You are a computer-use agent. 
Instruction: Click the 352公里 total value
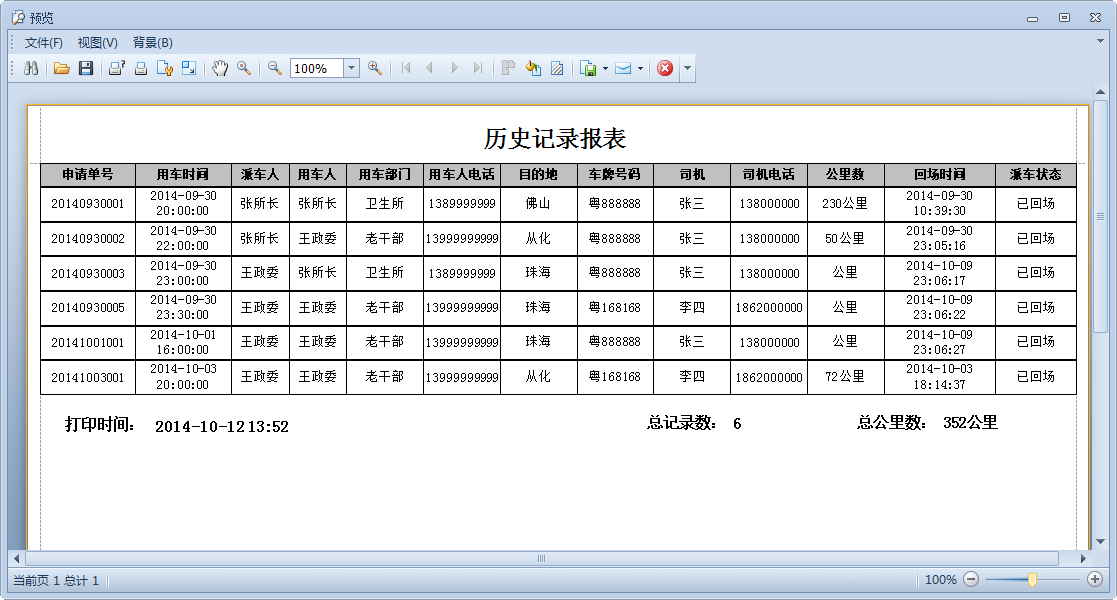[970, 423]
